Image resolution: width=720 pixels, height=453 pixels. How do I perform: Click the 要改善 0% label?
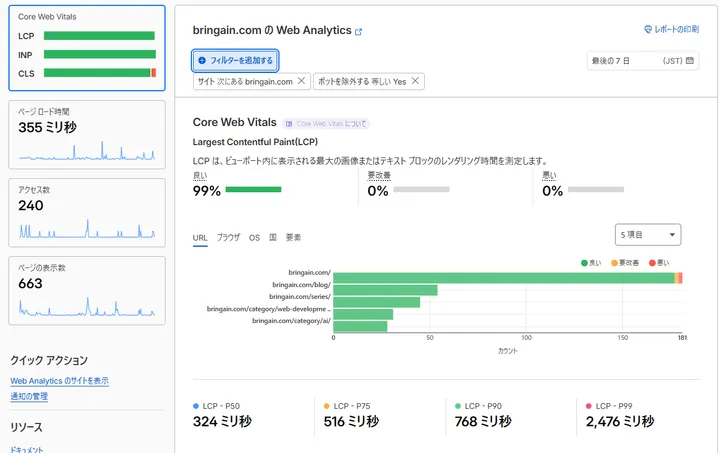(x=379, y=176)
